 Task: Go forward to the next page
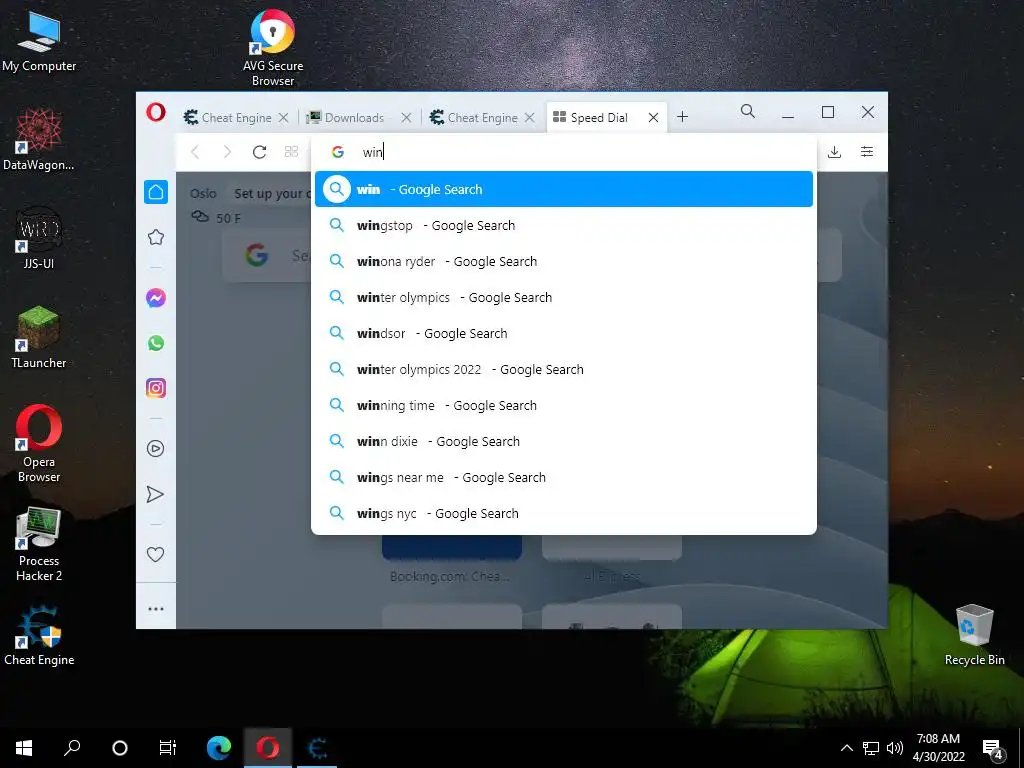[x=227, y=152]
